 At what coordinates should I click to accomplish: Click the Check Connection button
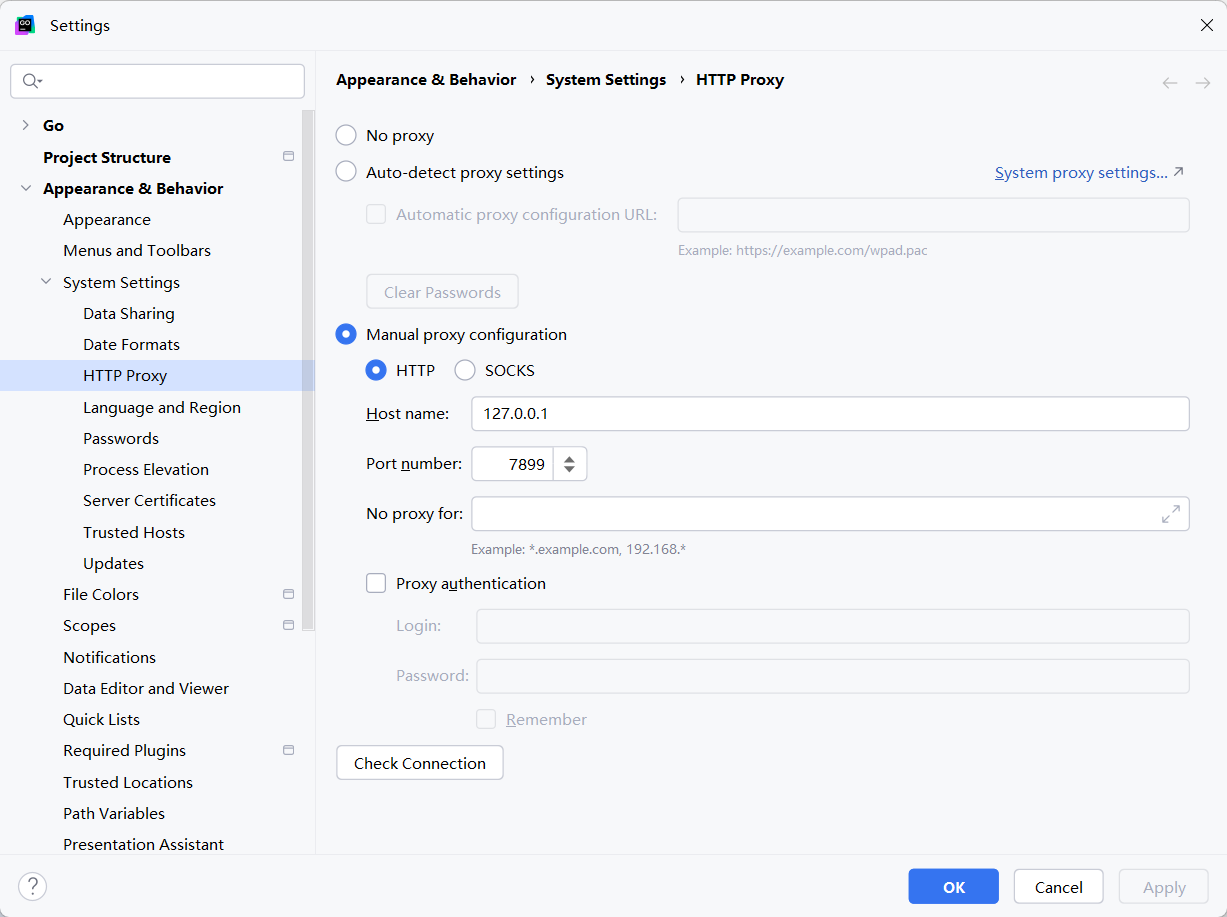420,763
